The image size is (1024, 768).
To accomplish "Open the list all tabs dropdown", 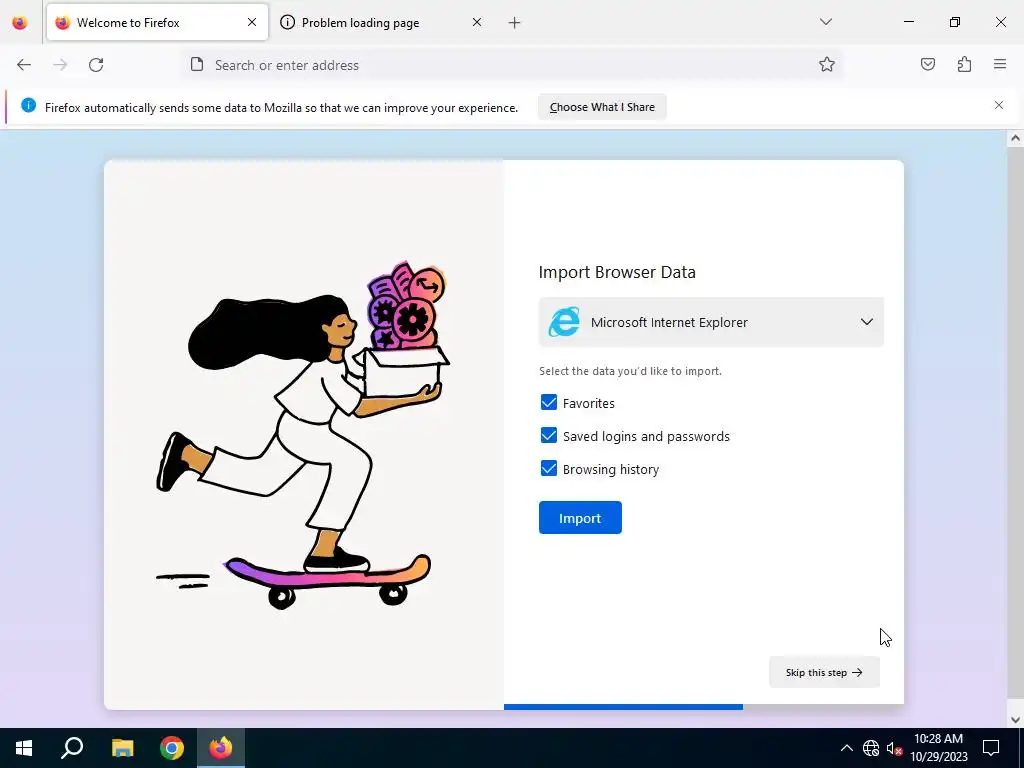I will [825, 22].
